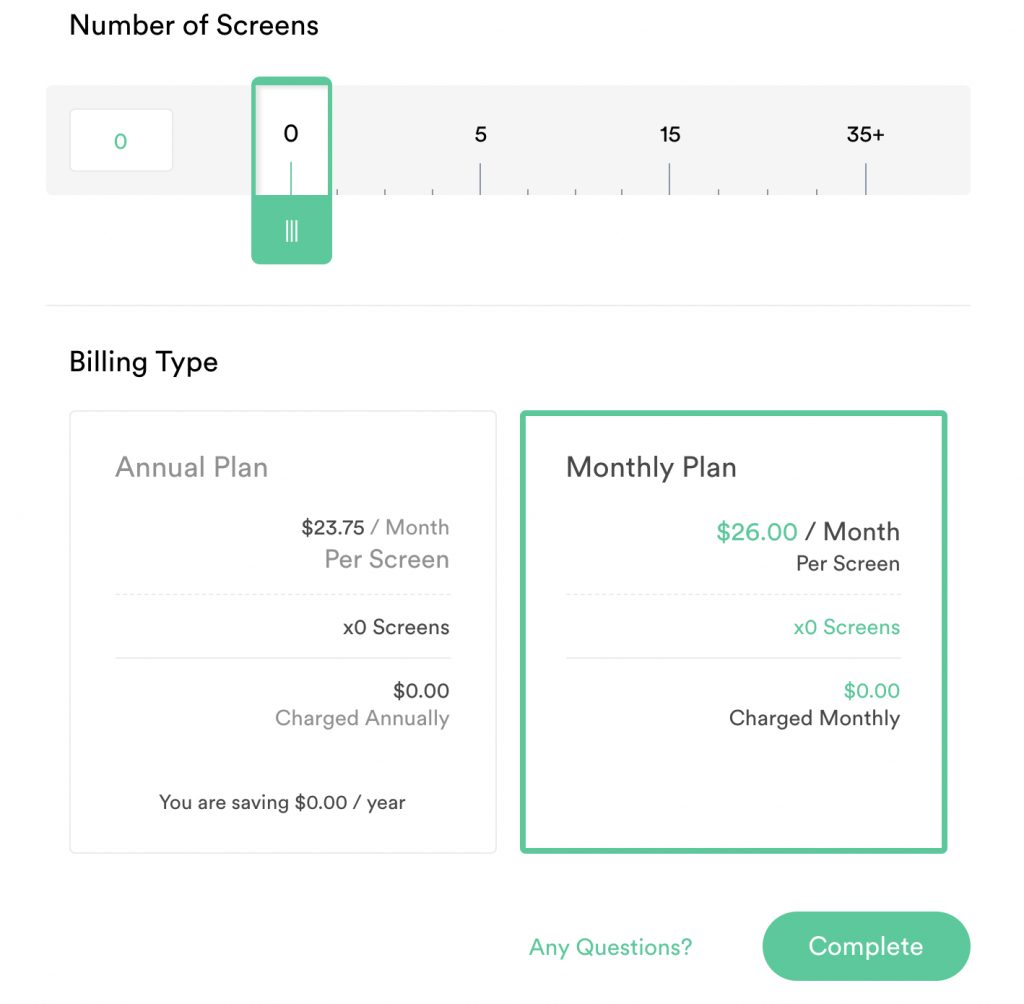The height and width of the screenshot is (1004, 1024).
Task: Click the Per Screen label in Monthly Plan
Action: click(849, 563)
